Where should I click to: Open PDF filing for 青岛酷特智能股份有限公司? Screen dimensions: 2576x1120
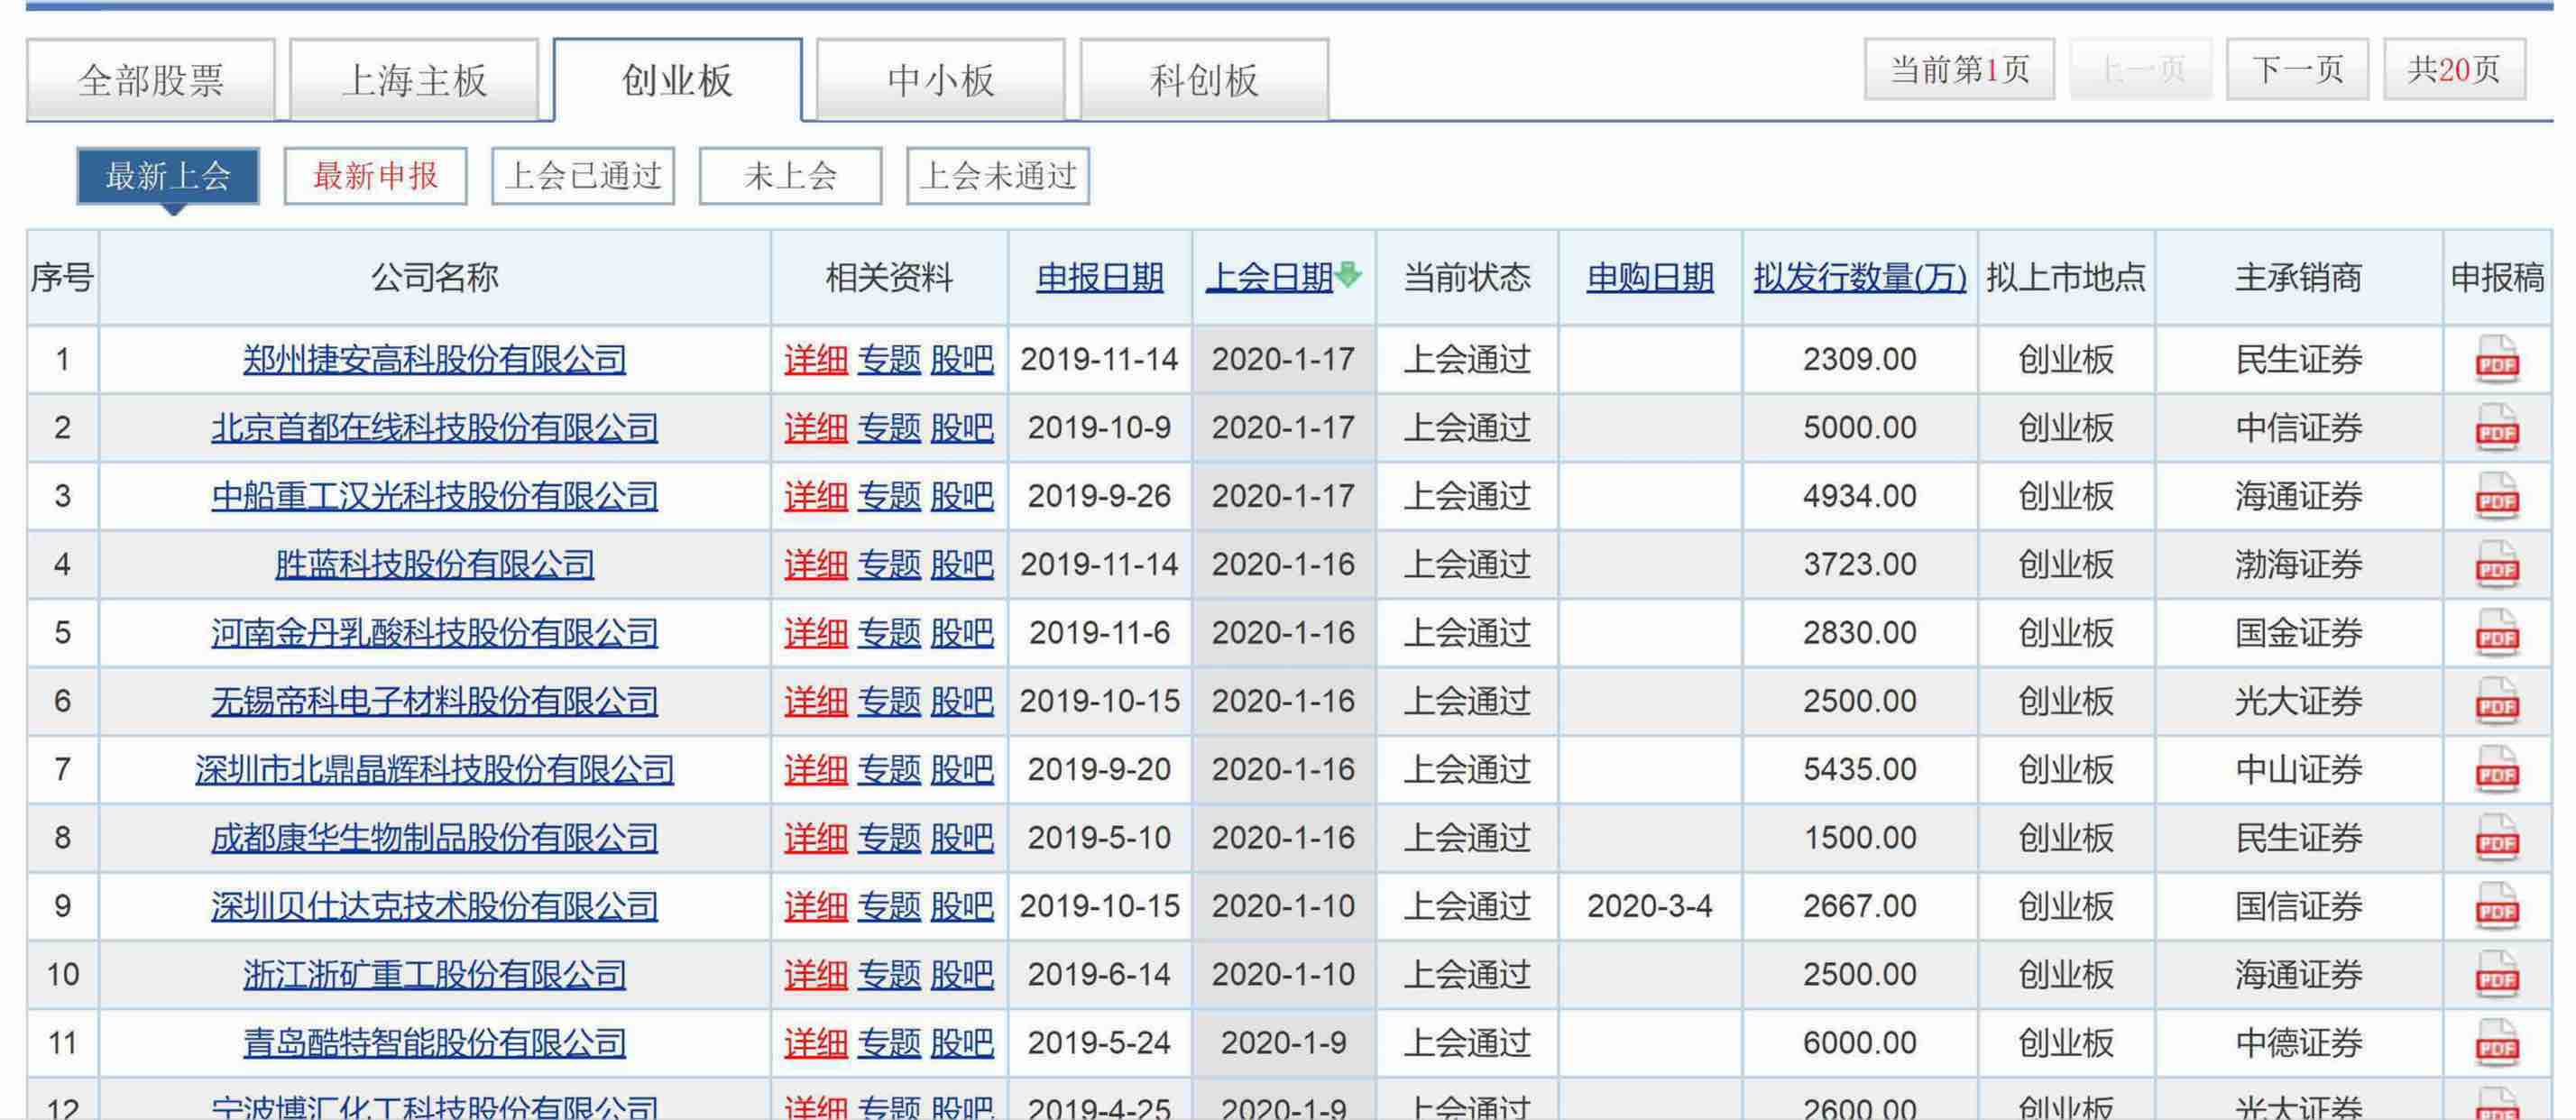click(2496, 1043)
